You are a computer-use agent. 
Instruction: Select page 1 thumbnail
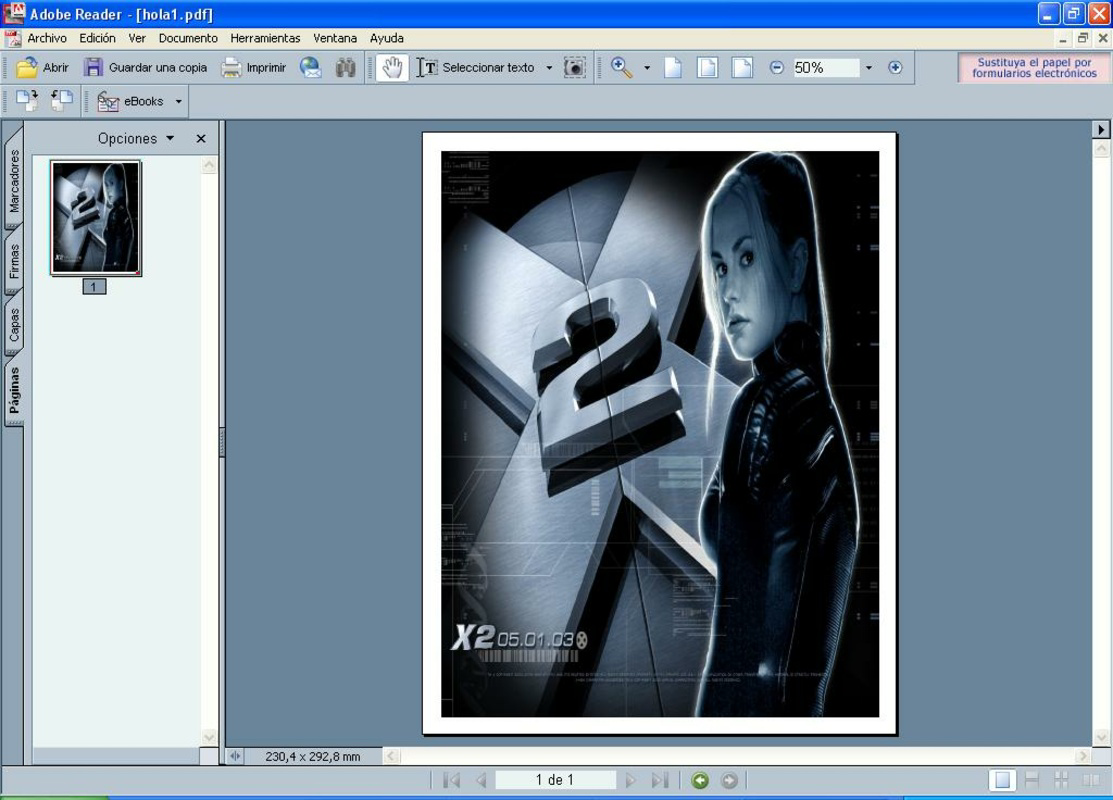[96, 217]
